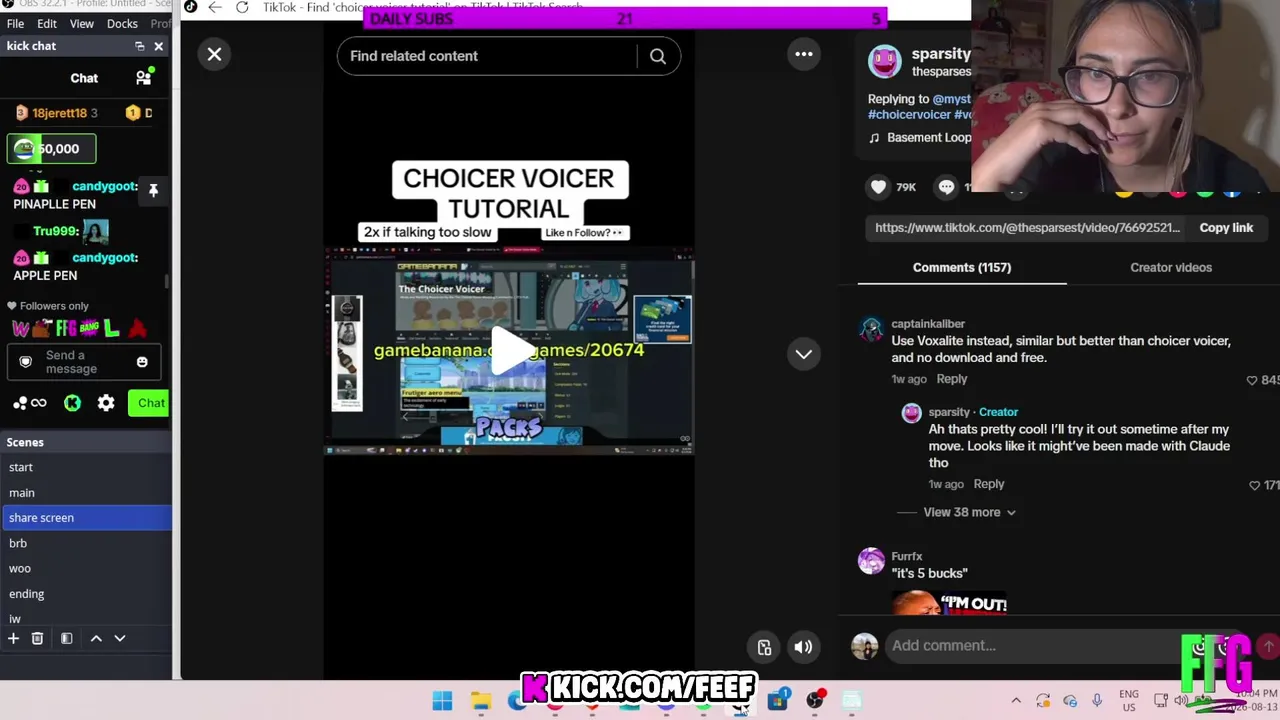Show hidden system tray icons

tap(1016, 701)
